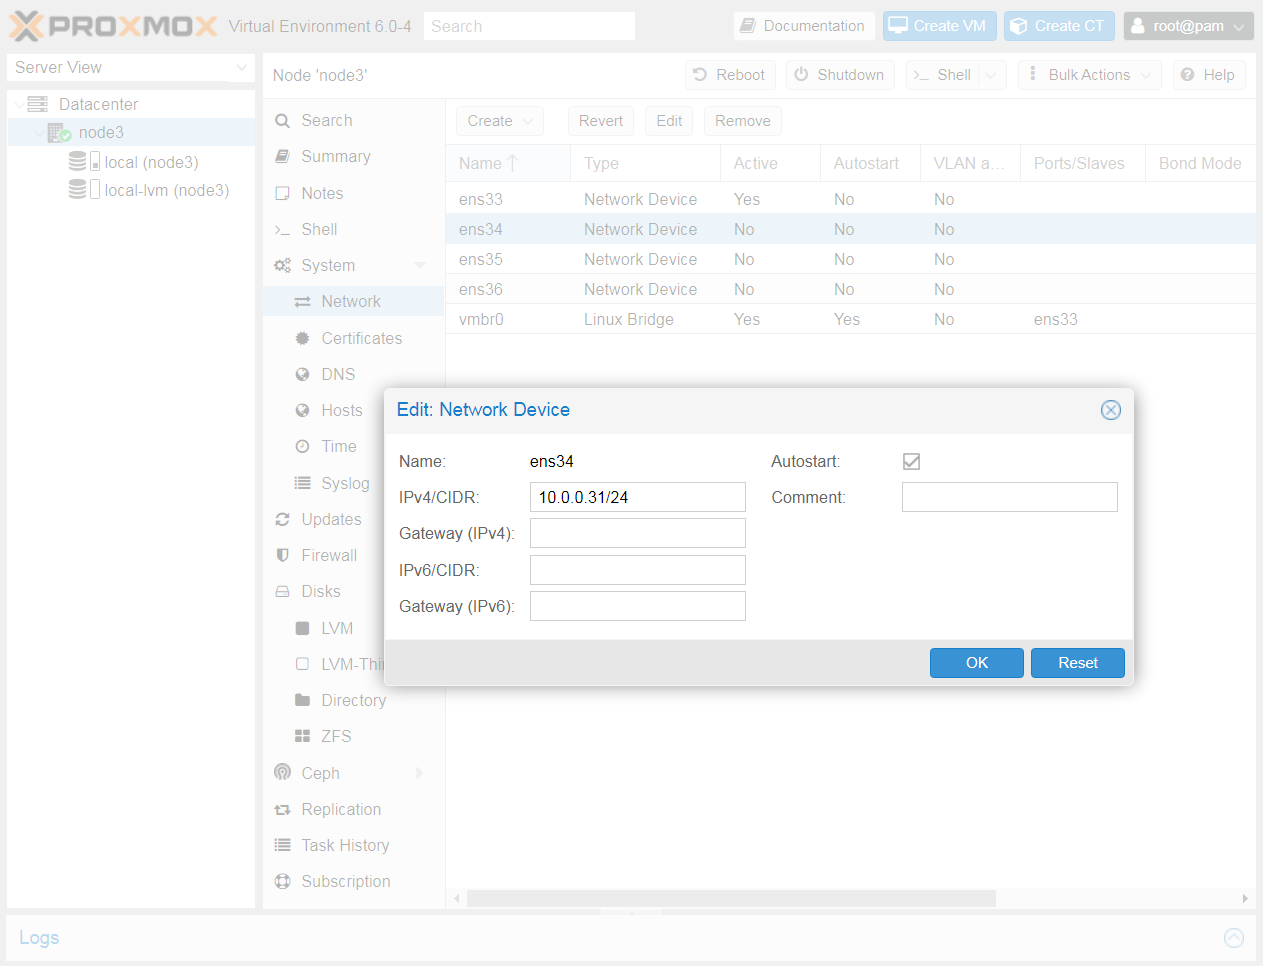Toggle the Autostart checkbox
1263x966 pixels.
(x=911, y=461)
